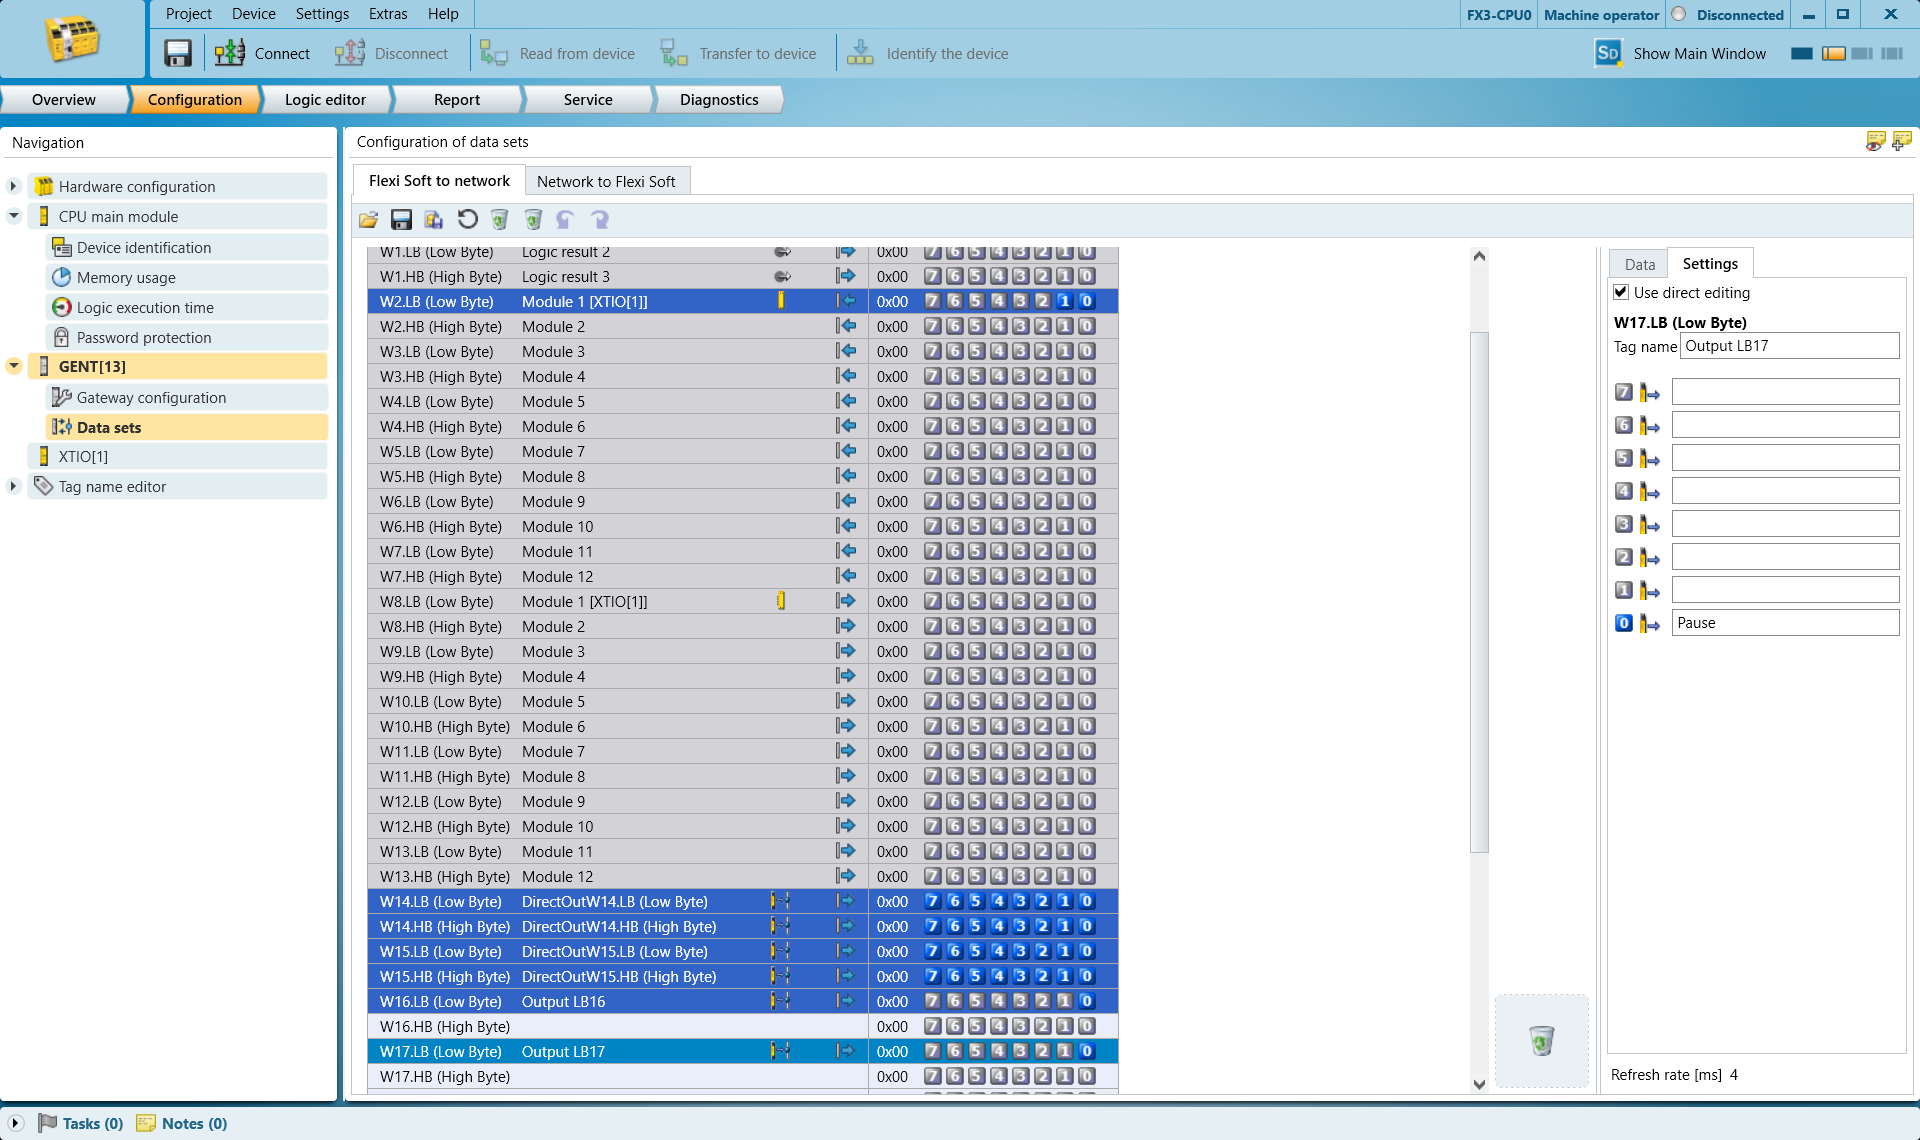Viewport: 1920px width, 1140px height.
Task: Uncheck Use direct editing checkbox
Action: pos(1621,292)
